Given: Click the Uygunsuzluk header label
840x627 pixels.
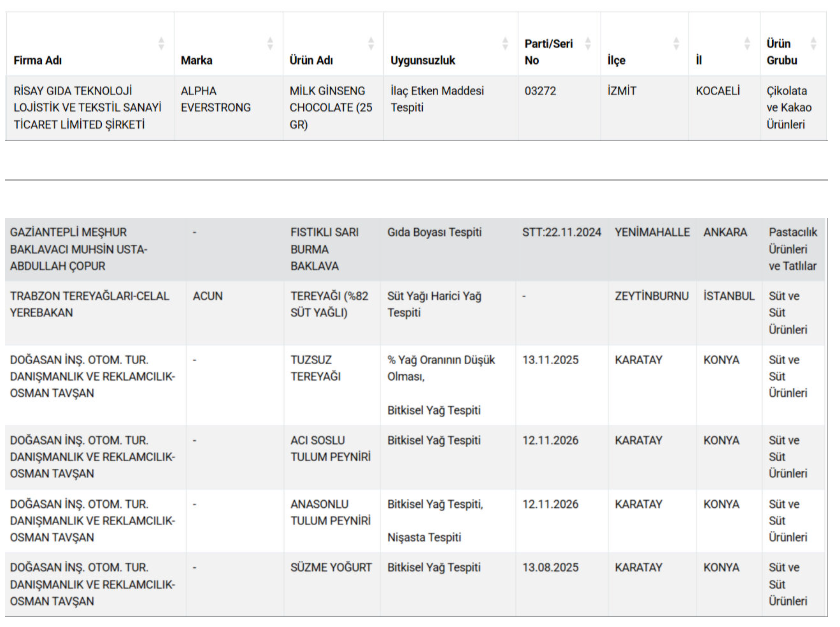Looking at the screenshot, I should tap(423, 61).
